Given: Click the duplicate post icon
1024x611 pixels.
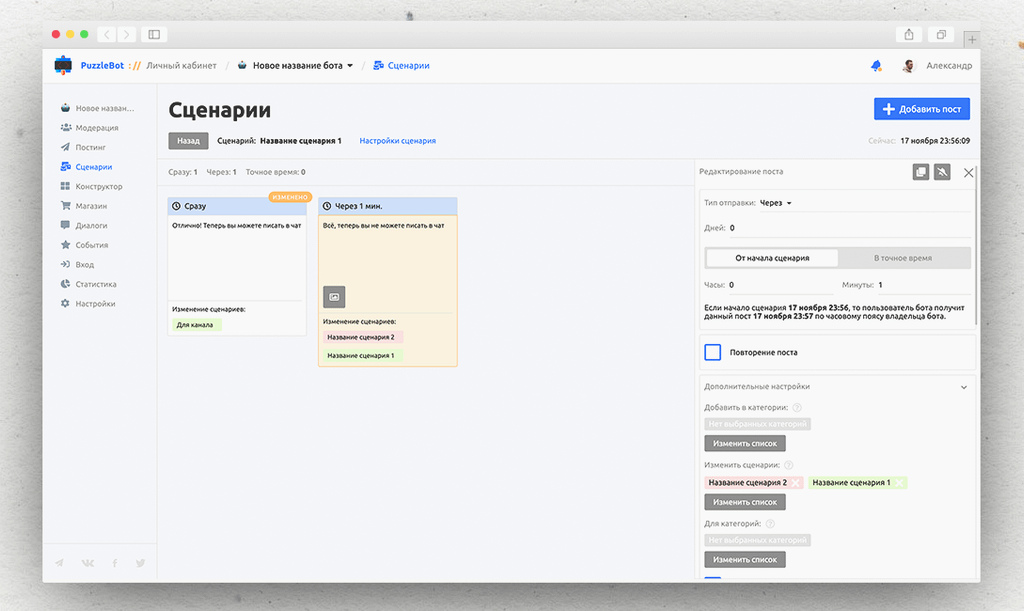Looking at the screenshot, I should pyautogui.click(x=921, y=172).
